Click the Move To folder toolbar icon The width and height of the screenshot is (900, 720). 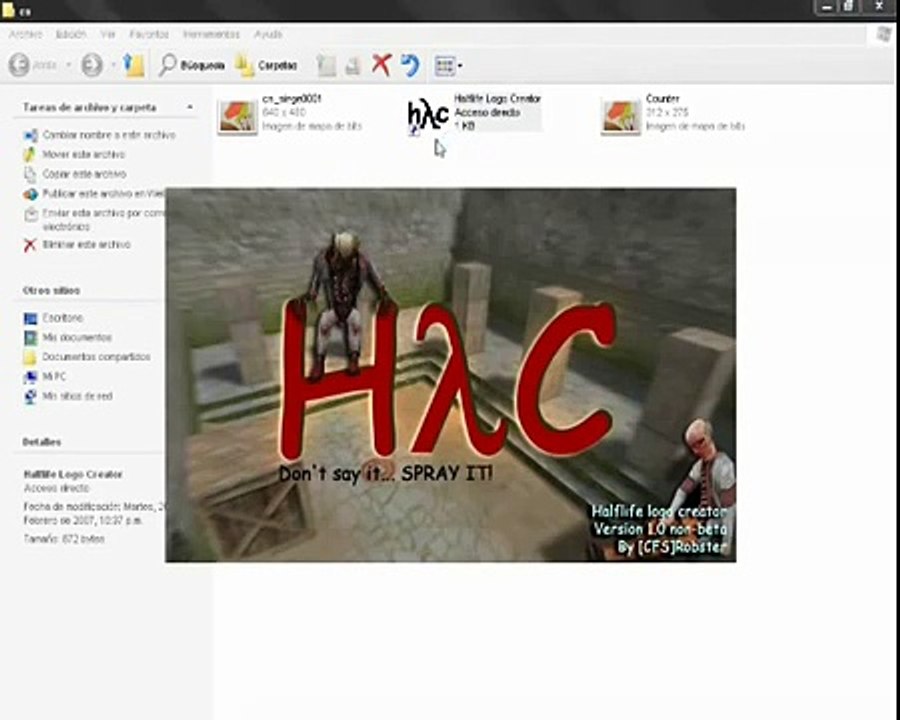[x=326, y=66]
